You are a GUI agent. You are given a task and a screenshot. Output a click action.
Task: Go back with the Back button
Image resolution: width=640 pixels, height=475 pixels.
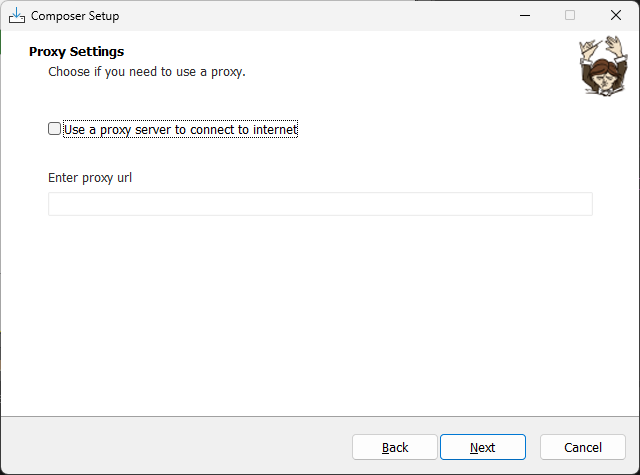coord(395,447)
